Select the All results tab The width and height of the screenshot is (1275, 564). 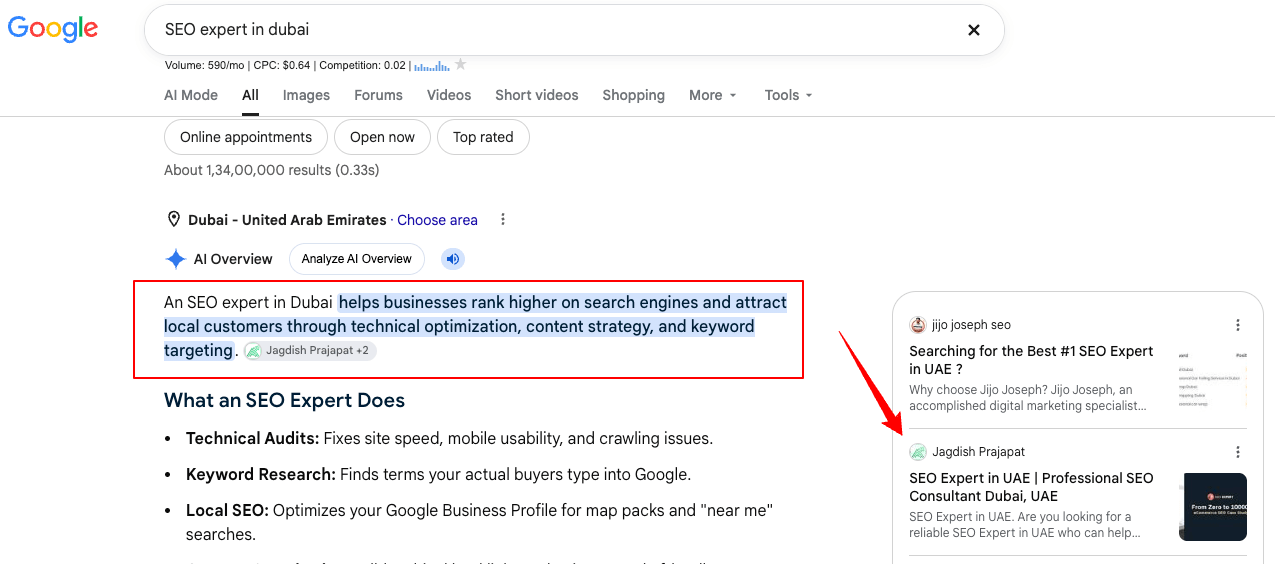[x=250, y=95]
